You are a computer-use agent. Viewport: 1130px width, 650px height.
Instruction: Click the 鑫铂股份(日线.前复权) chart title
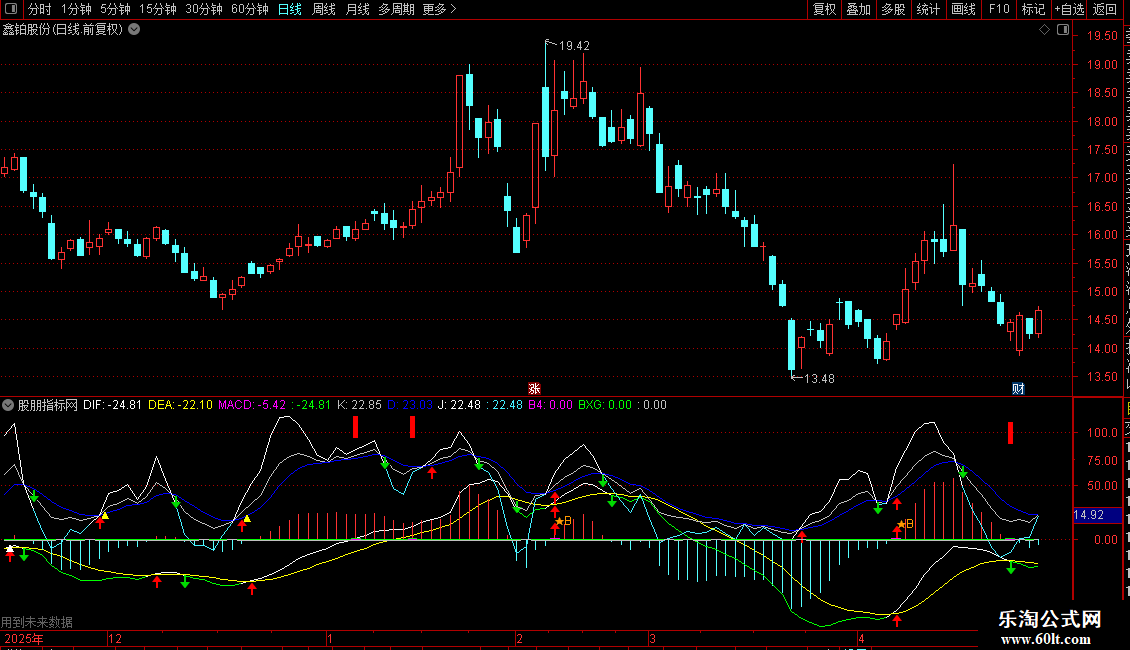(63, 30)
